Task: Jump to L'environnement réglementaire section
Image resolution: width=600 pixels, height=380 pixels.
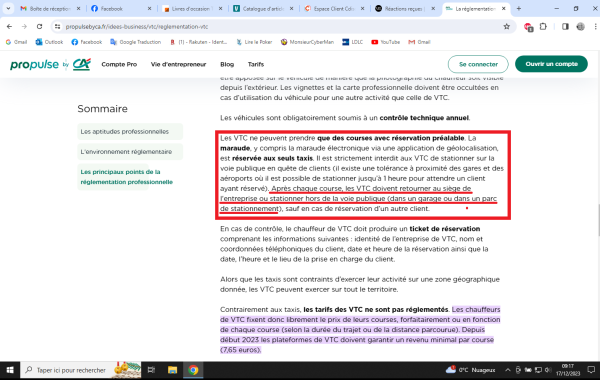Action: 130,152
